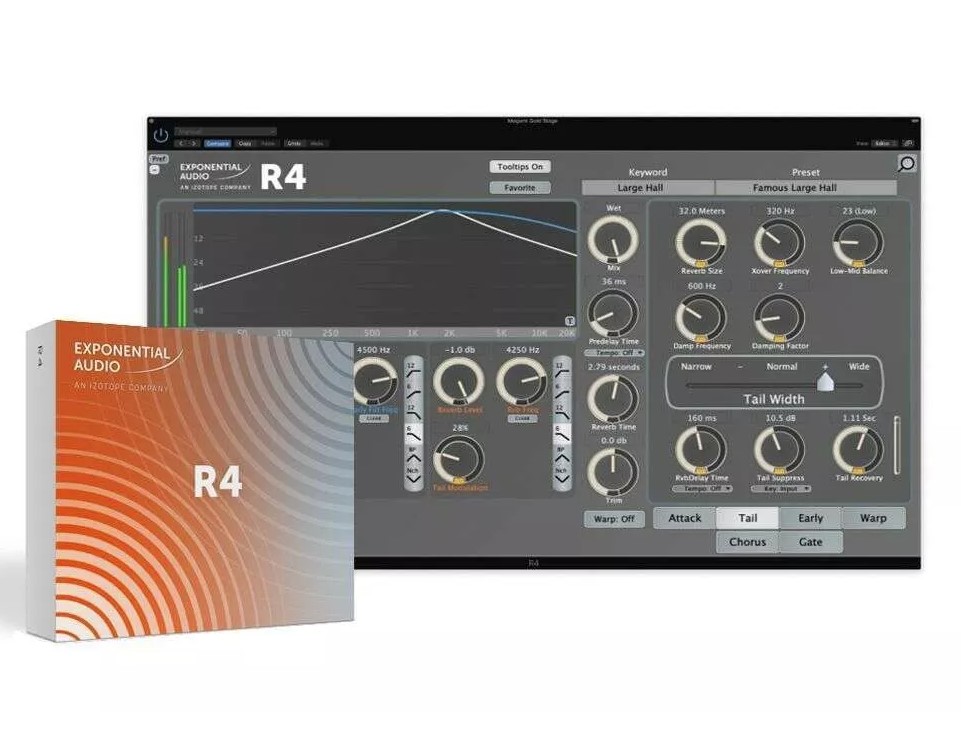Screen dimensions: 961x754
Task: Select 6 dB high-cut on early filter strip
Action: (x=414, y=433)
